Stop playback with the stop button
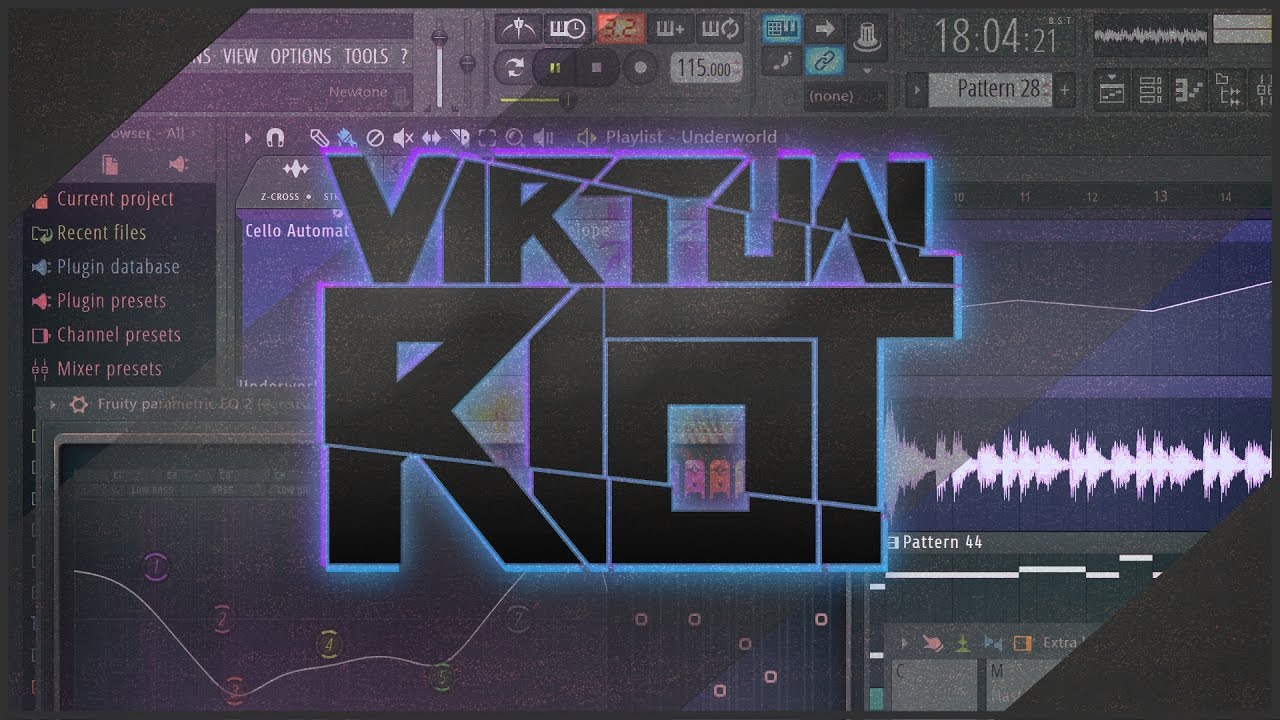The height and width of the screenshot is (720, 1280). click(x=597, y=68)
